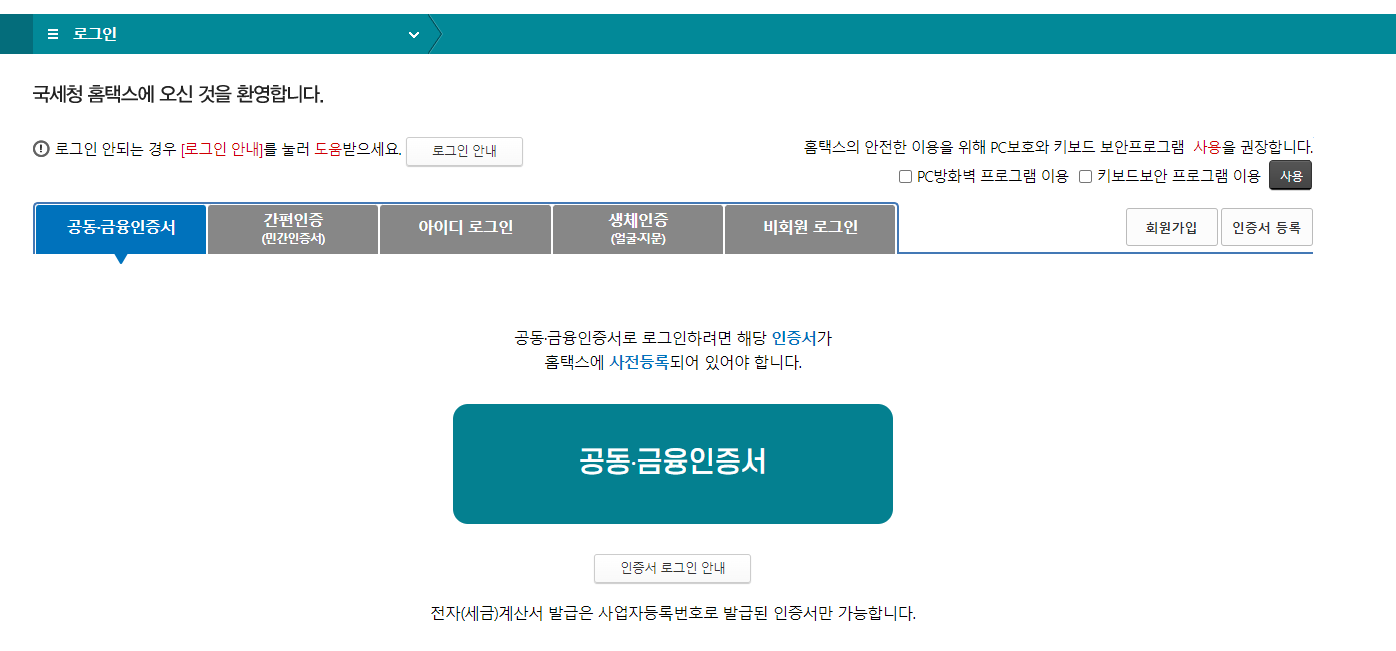The image size is (1396, 651).
Task: Click the blue 인증서 word in the instructions
Action: pyautogui.click(x=794, y=338)
